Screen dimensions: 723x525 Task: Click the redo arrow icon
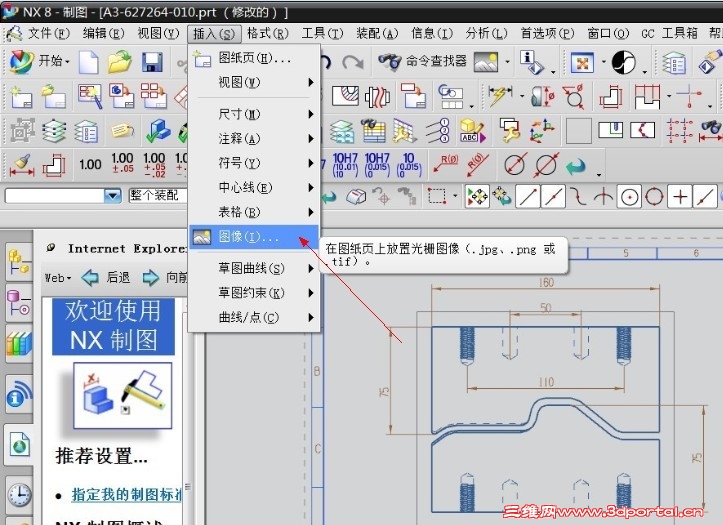tap(353, 62)
